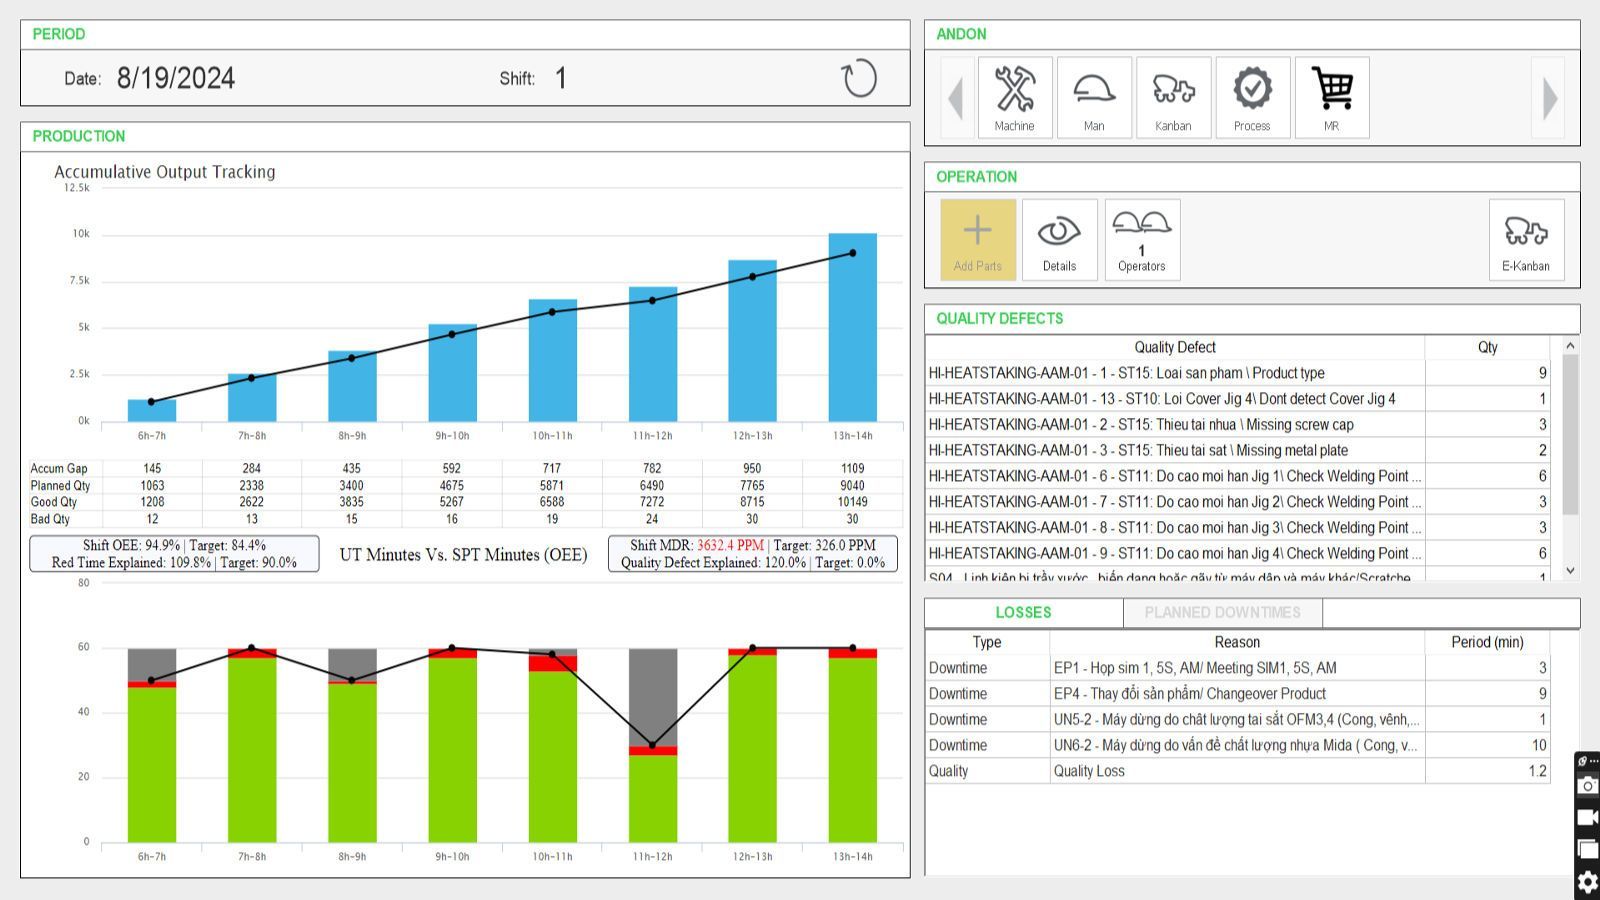Click the Quality Defects scrollbar down arrow
This screenshot has height=900, width=1600.
(1570, 570)
